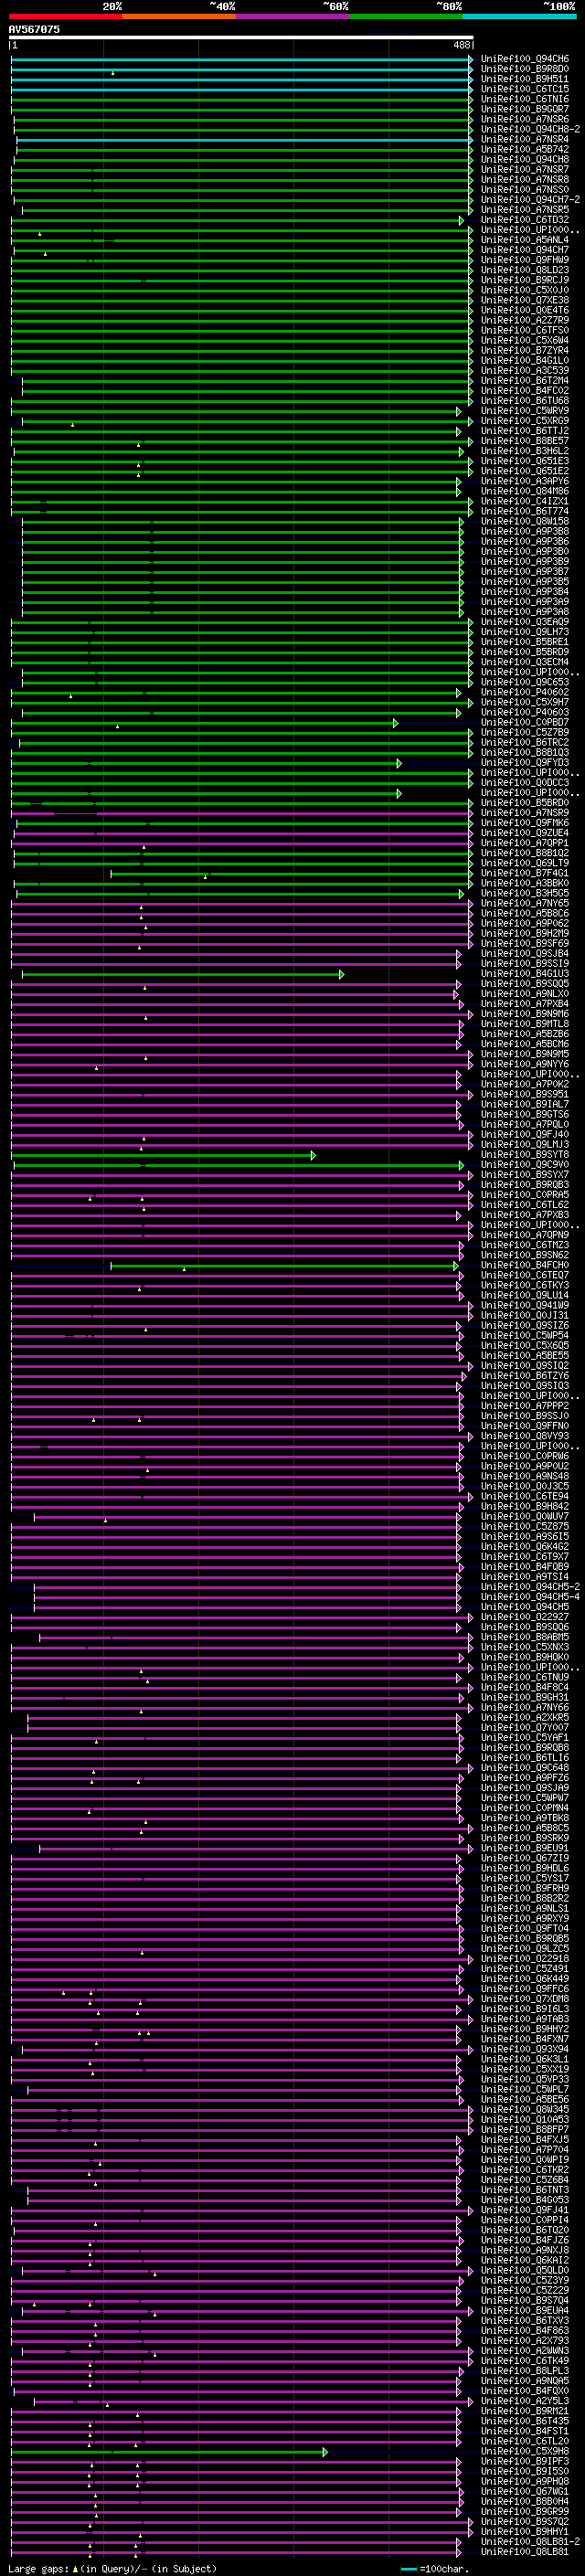Select the UniRef100_C6TNI6 label
Screen dimensions: 585x2576
click(x=525, y=99)
